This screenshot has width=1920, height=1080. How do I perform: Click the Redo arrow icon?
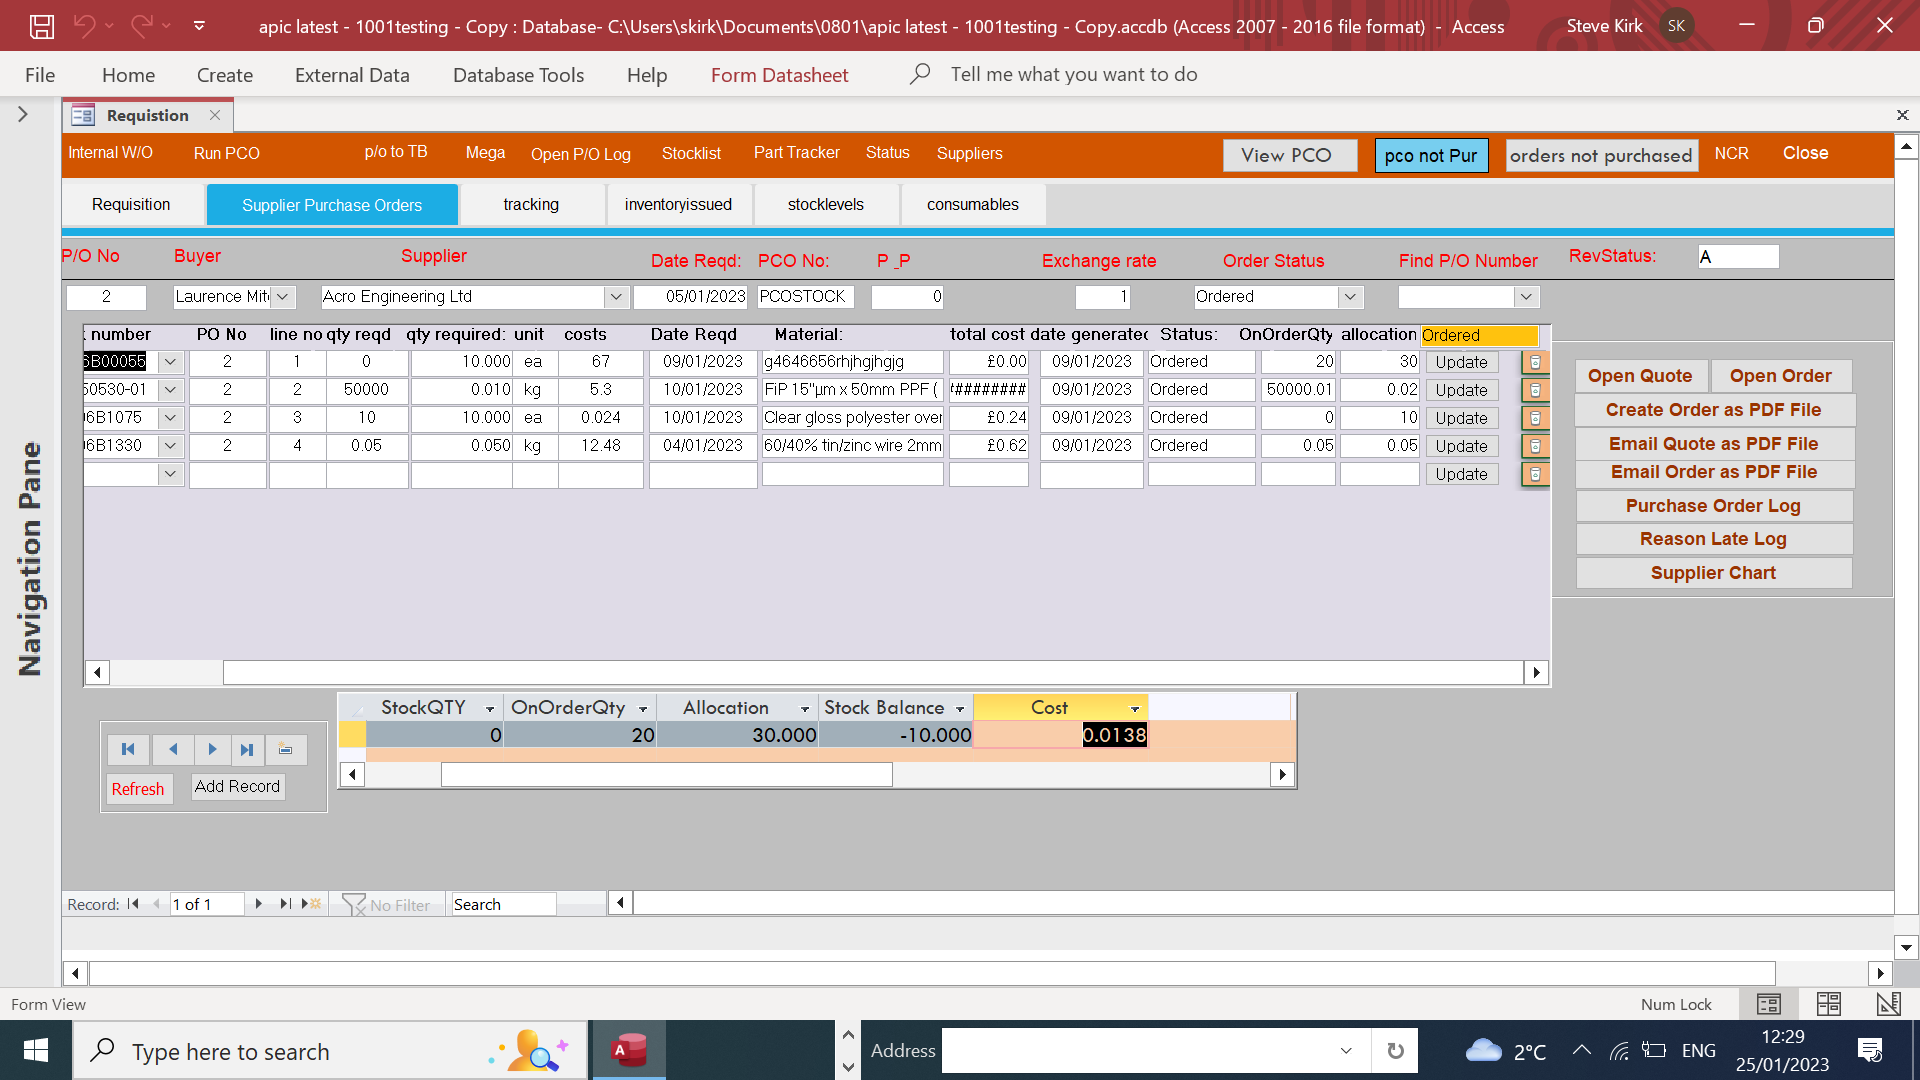(x=142, y=26)
